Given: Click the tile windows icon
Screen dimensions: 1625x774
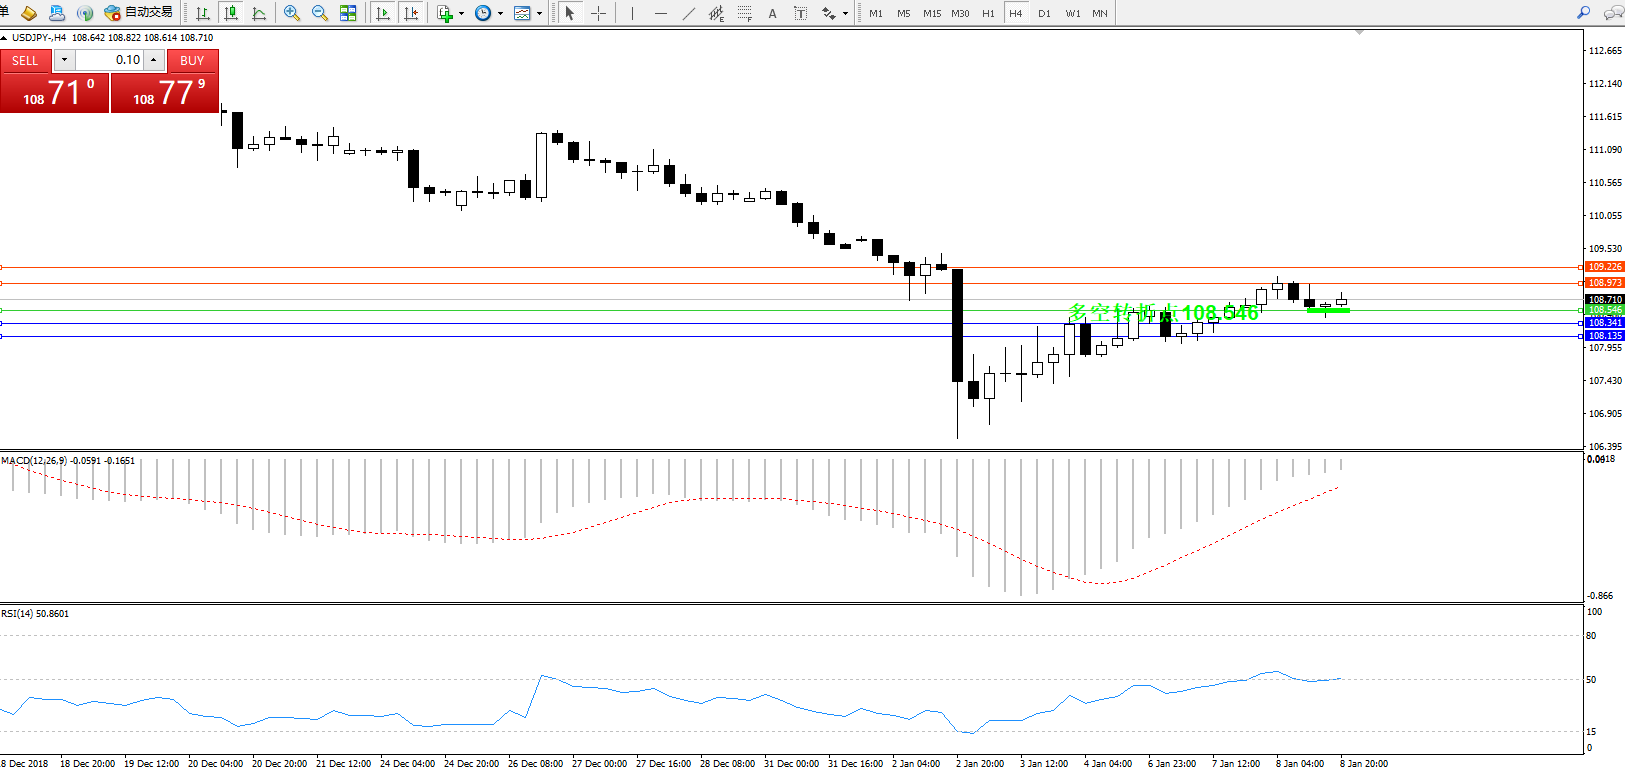Looking at the screenshot, I should 348,13.
